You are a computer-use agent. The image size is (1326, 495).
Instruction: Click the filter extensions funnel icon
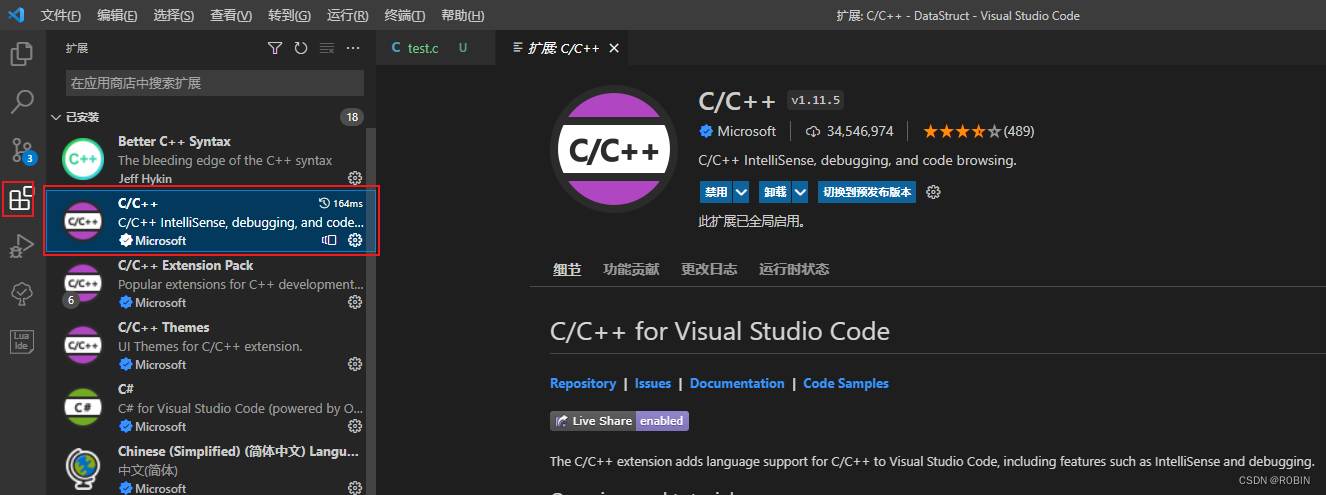pos(275,48)
